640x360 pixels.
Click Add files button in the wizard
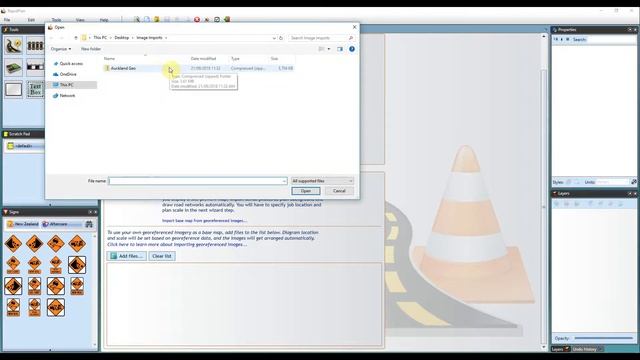127,256
